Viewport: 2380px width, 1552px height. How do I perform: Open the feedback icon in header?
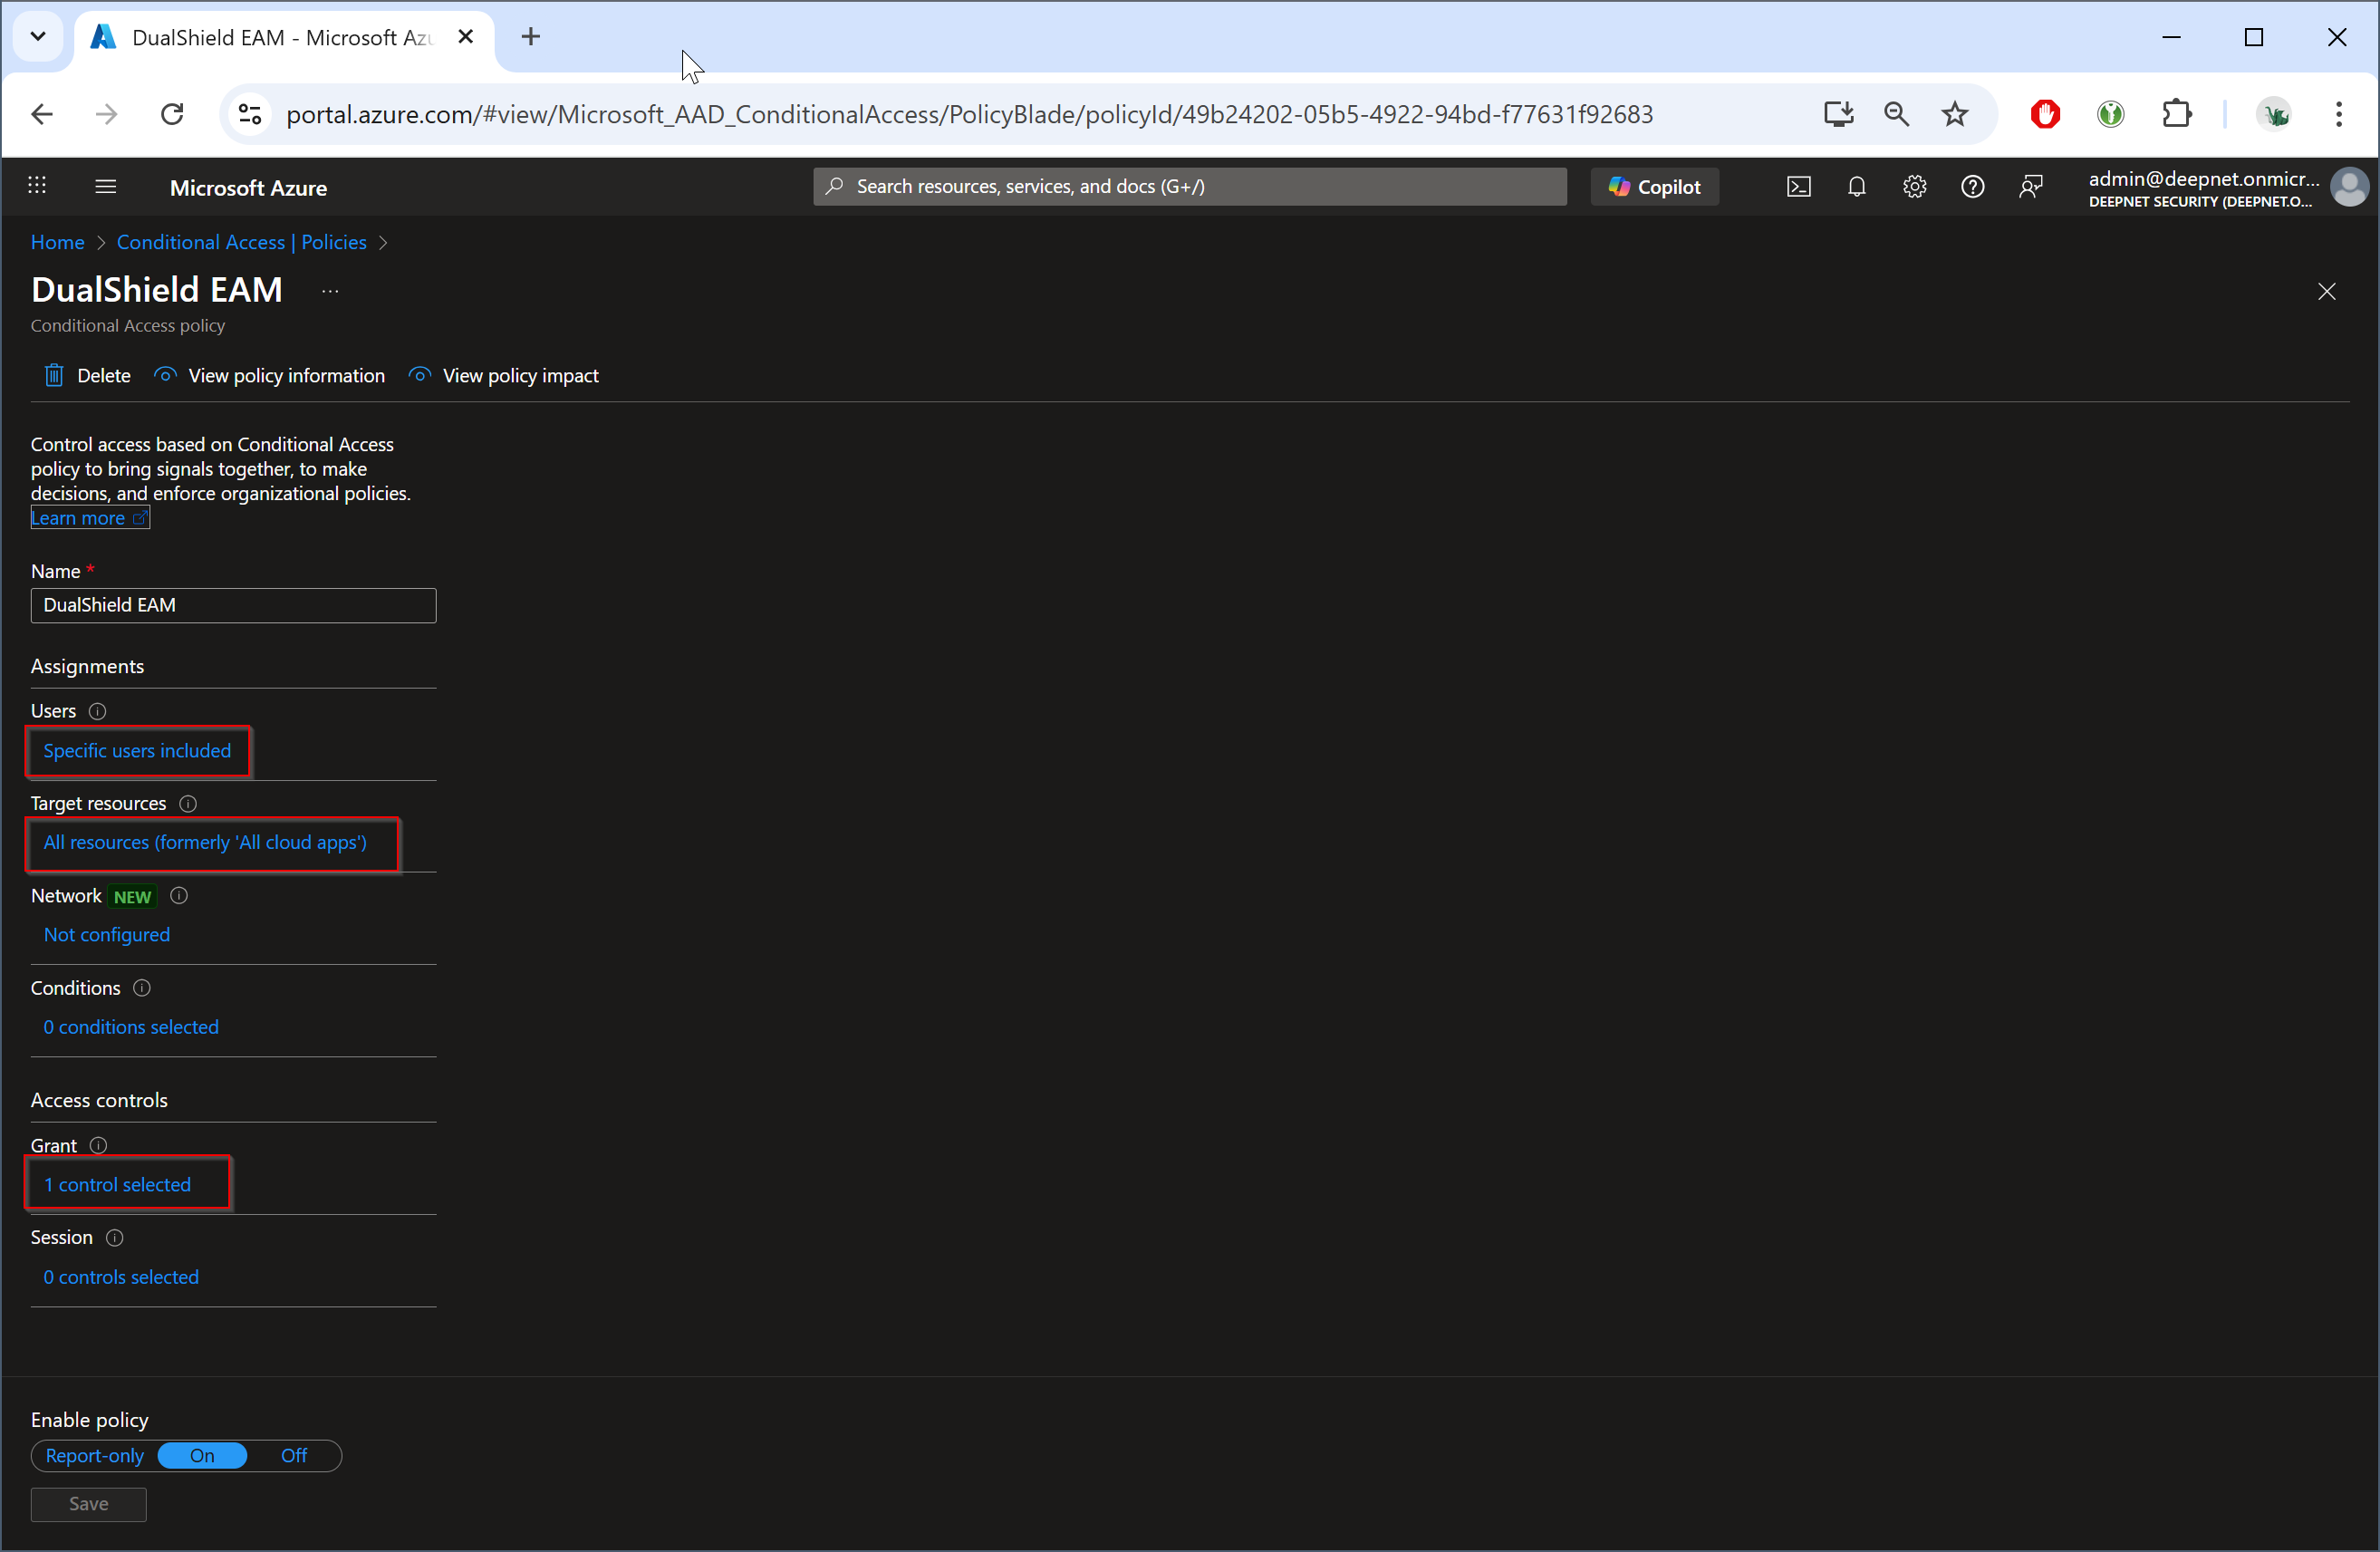[x=2030, y=187]
